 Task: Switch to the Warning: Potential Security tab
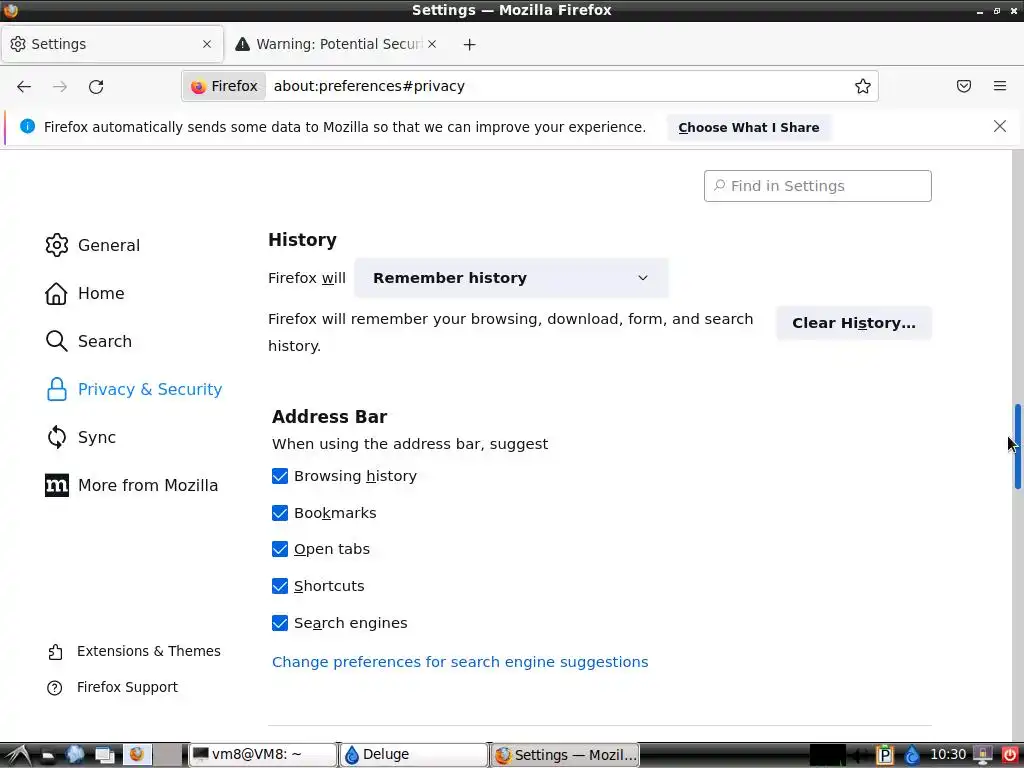coord(336,44)
